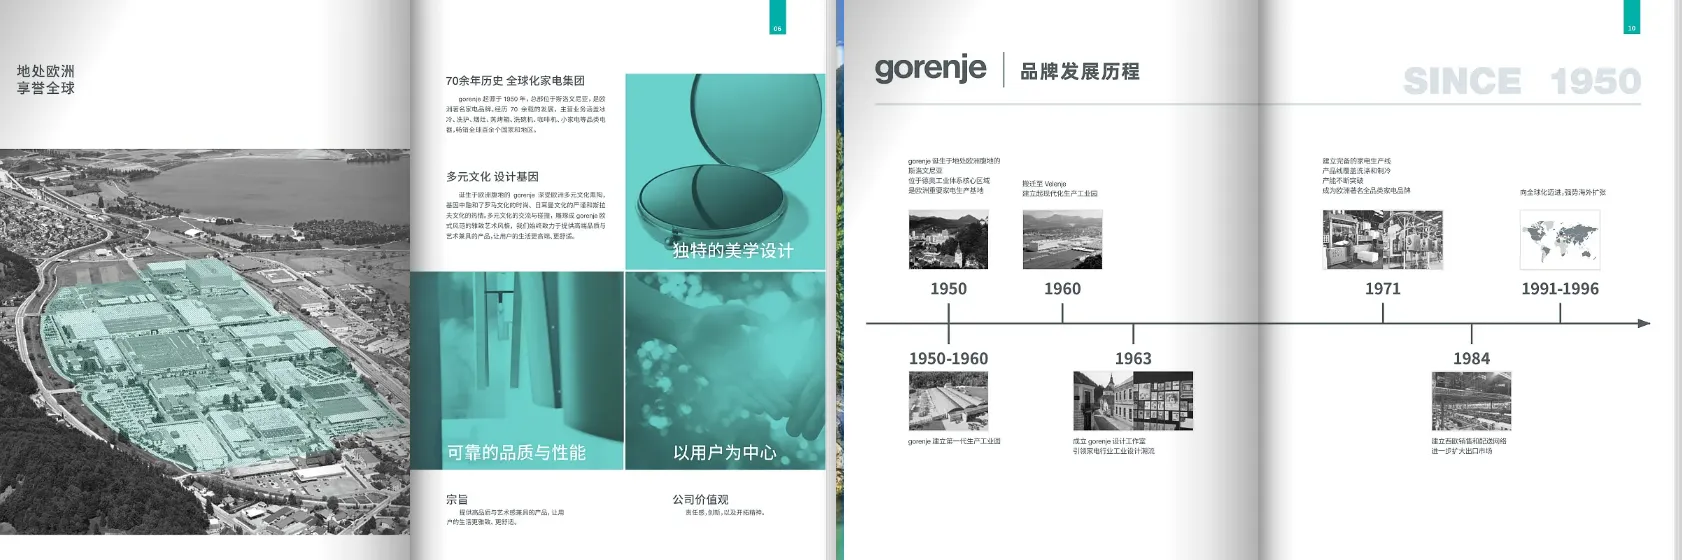Screen dimensions: 1682x560
Task: Select the 1950 year label on timeline
Action: tap(948, 289)
